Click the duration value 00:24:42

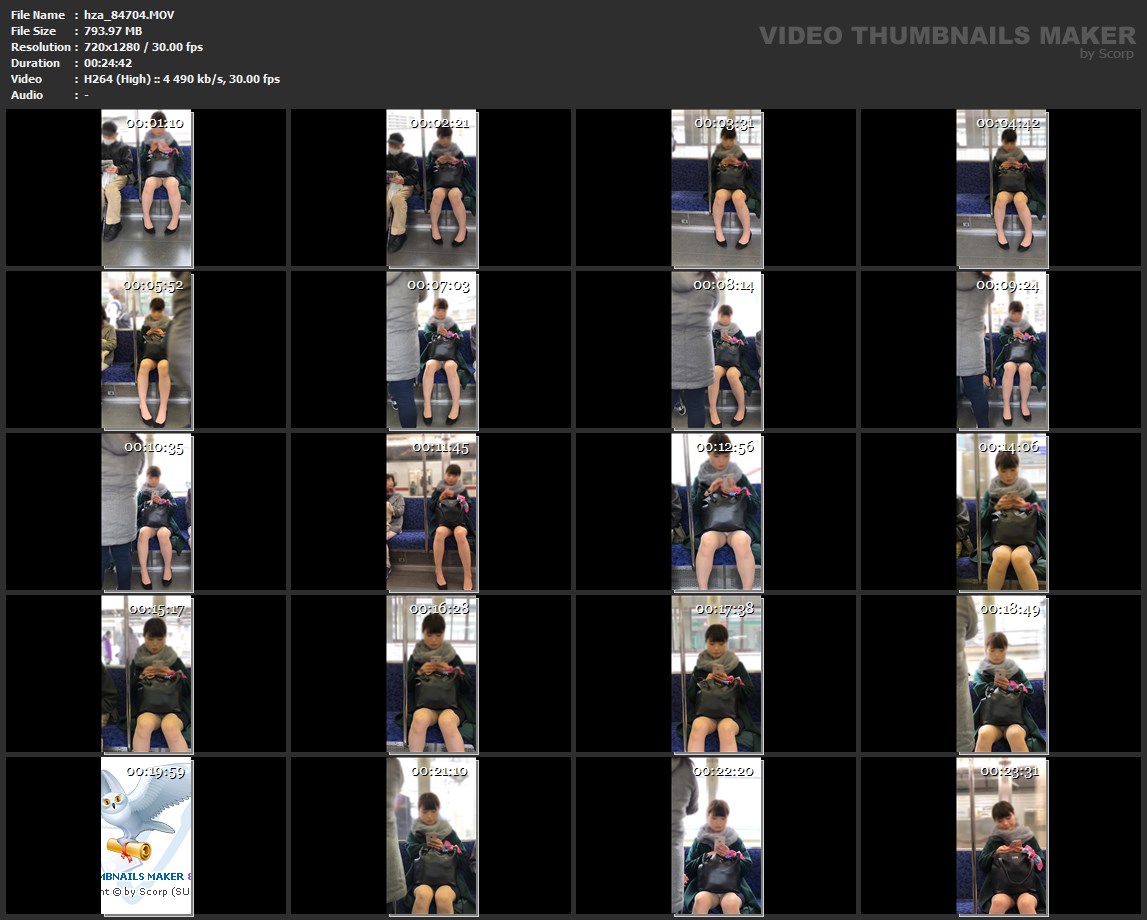(x=108, y=63)
